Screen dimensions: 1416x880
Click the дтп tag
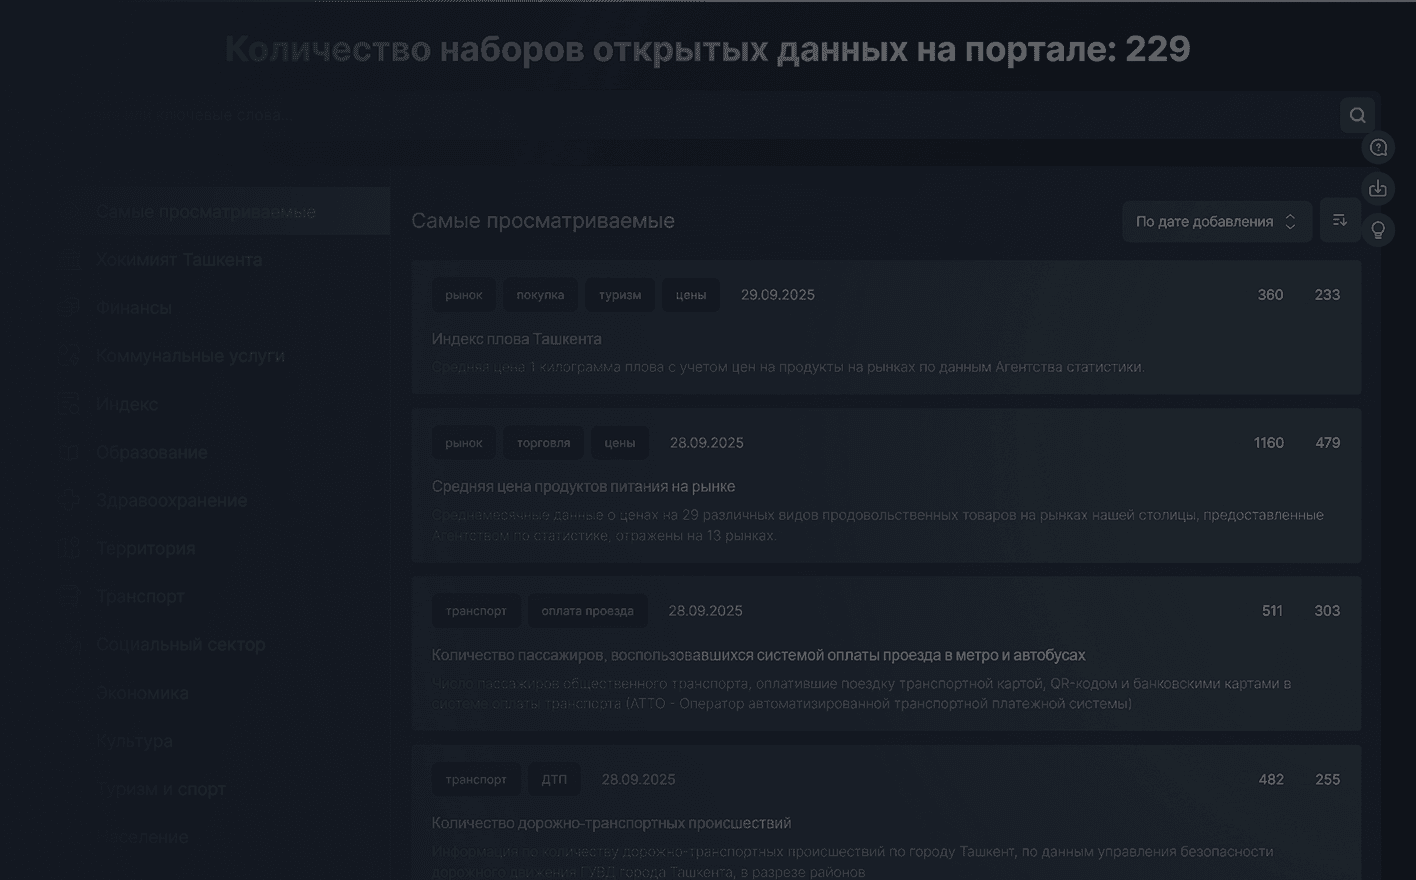[x=554, y=779]
